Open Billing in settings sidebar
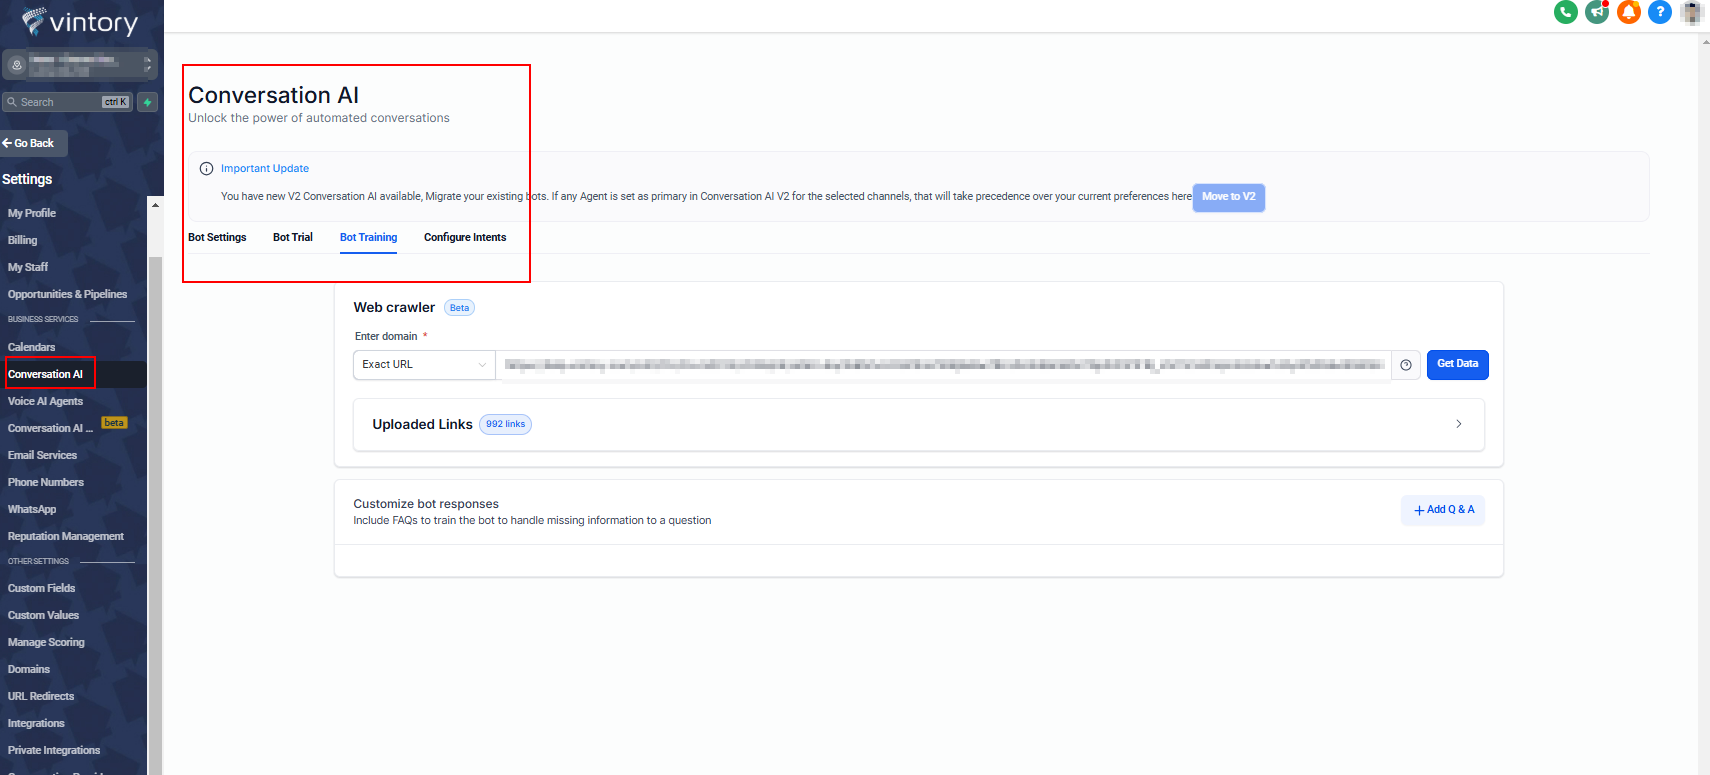 coord(23,240)
